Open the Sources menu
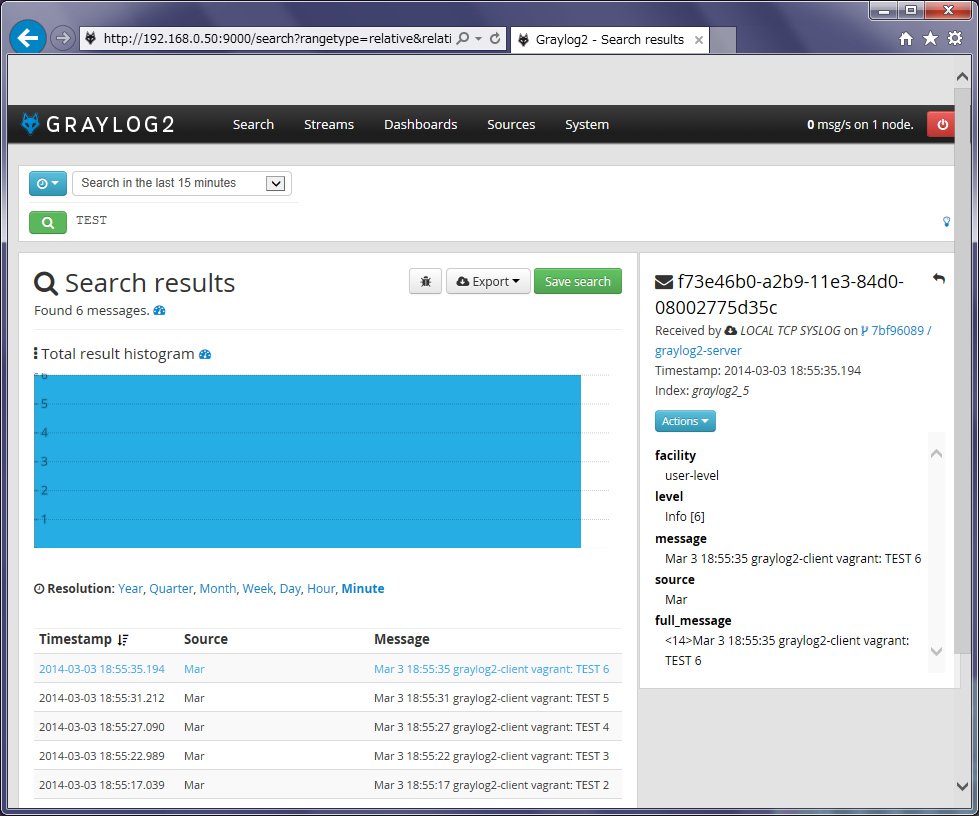979x816 pixels. click(511, 124)
